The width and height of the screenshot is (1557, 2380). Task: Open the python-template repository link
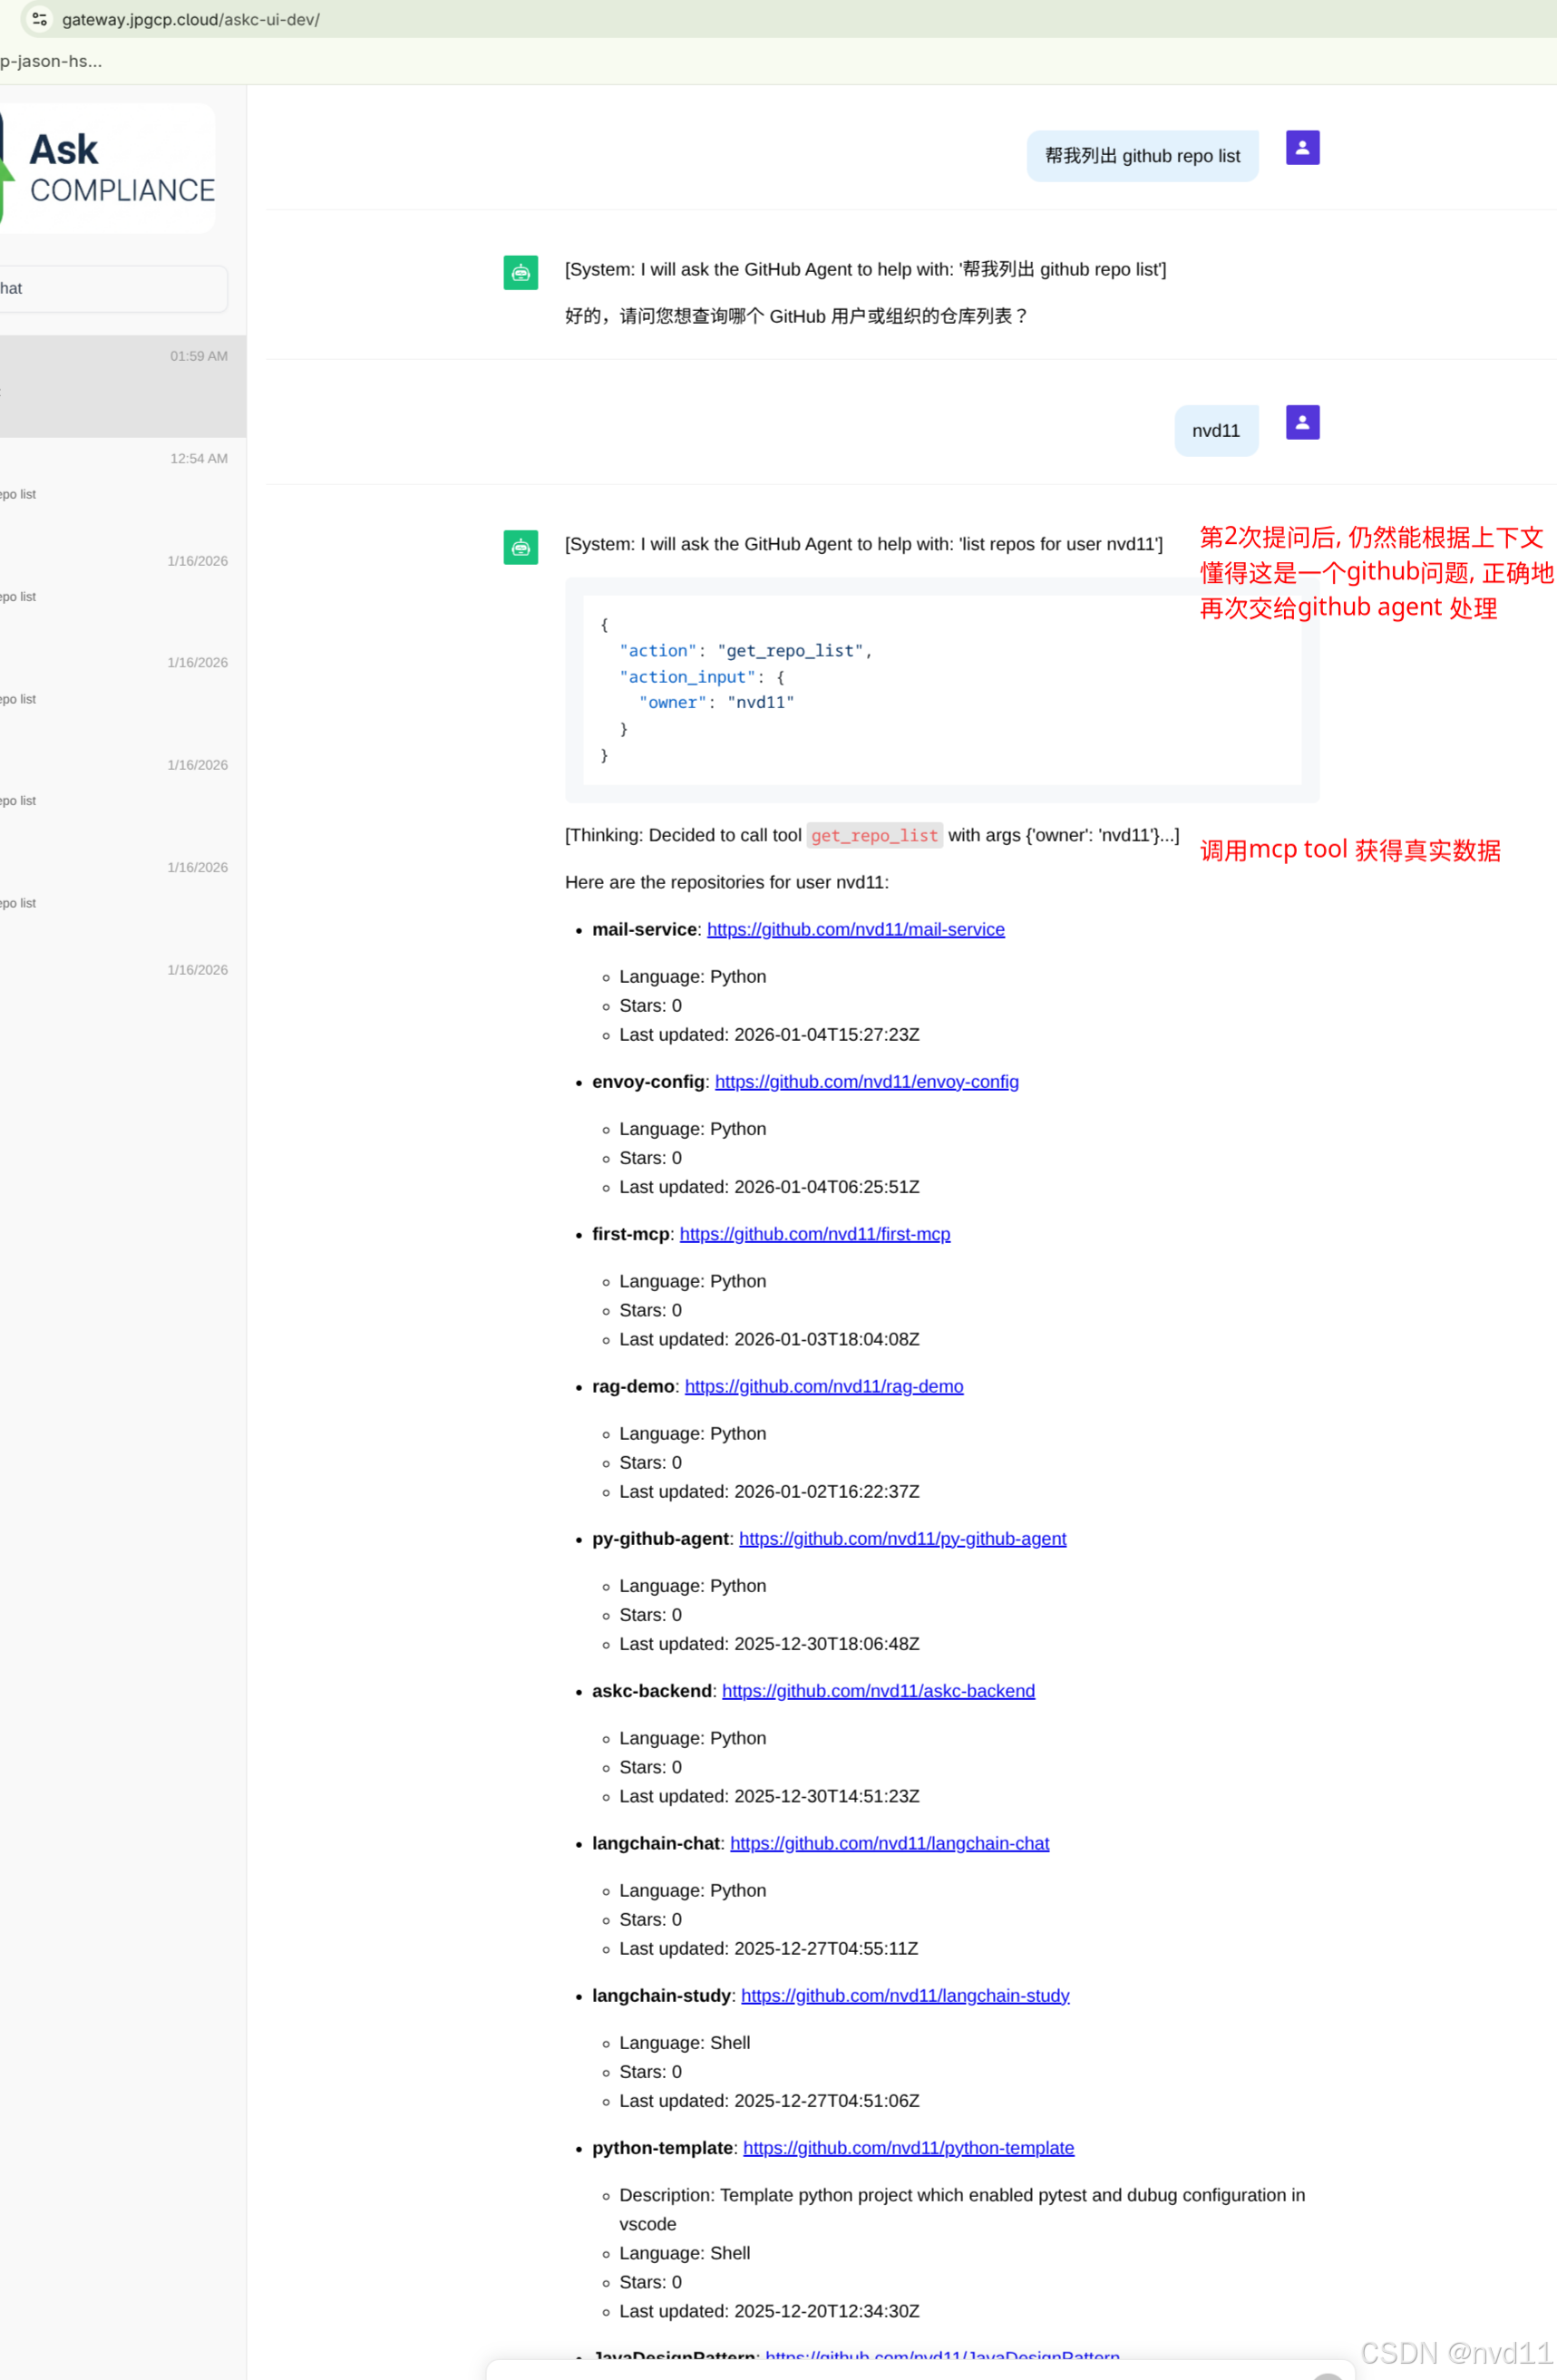[908, 2148]
